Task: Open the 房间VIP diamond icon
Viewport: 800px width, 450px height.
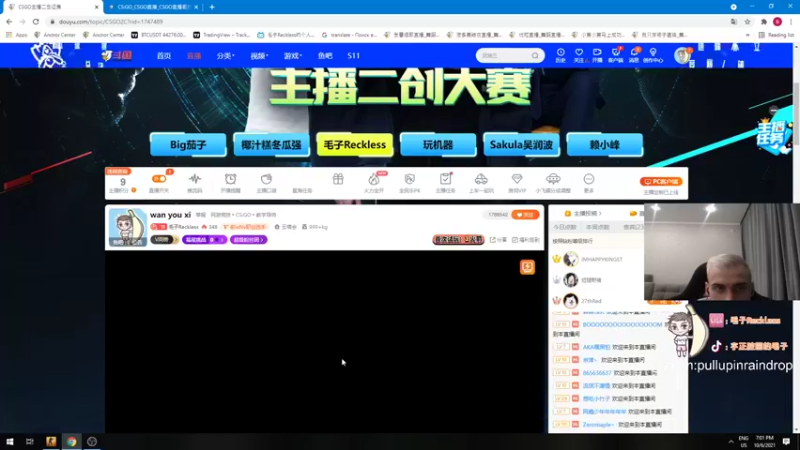Action: click(517, 179)
